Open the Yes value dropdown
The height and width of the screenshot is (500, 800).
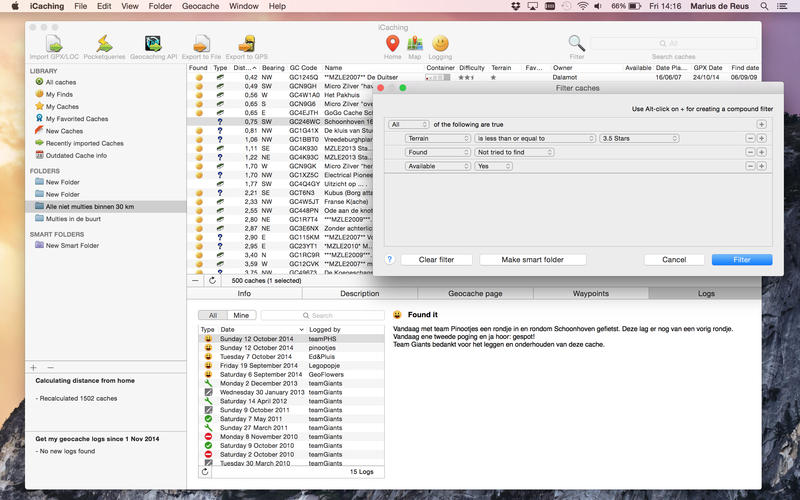493,166
